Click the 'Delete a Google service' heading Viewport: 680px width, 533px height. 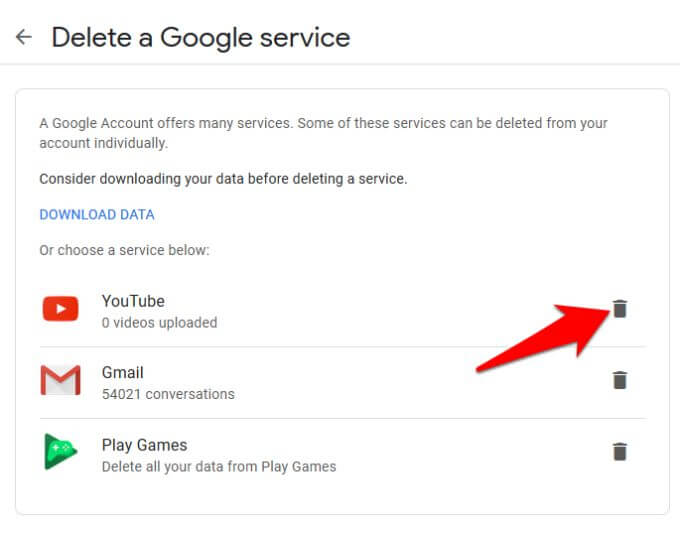point(200,38)
